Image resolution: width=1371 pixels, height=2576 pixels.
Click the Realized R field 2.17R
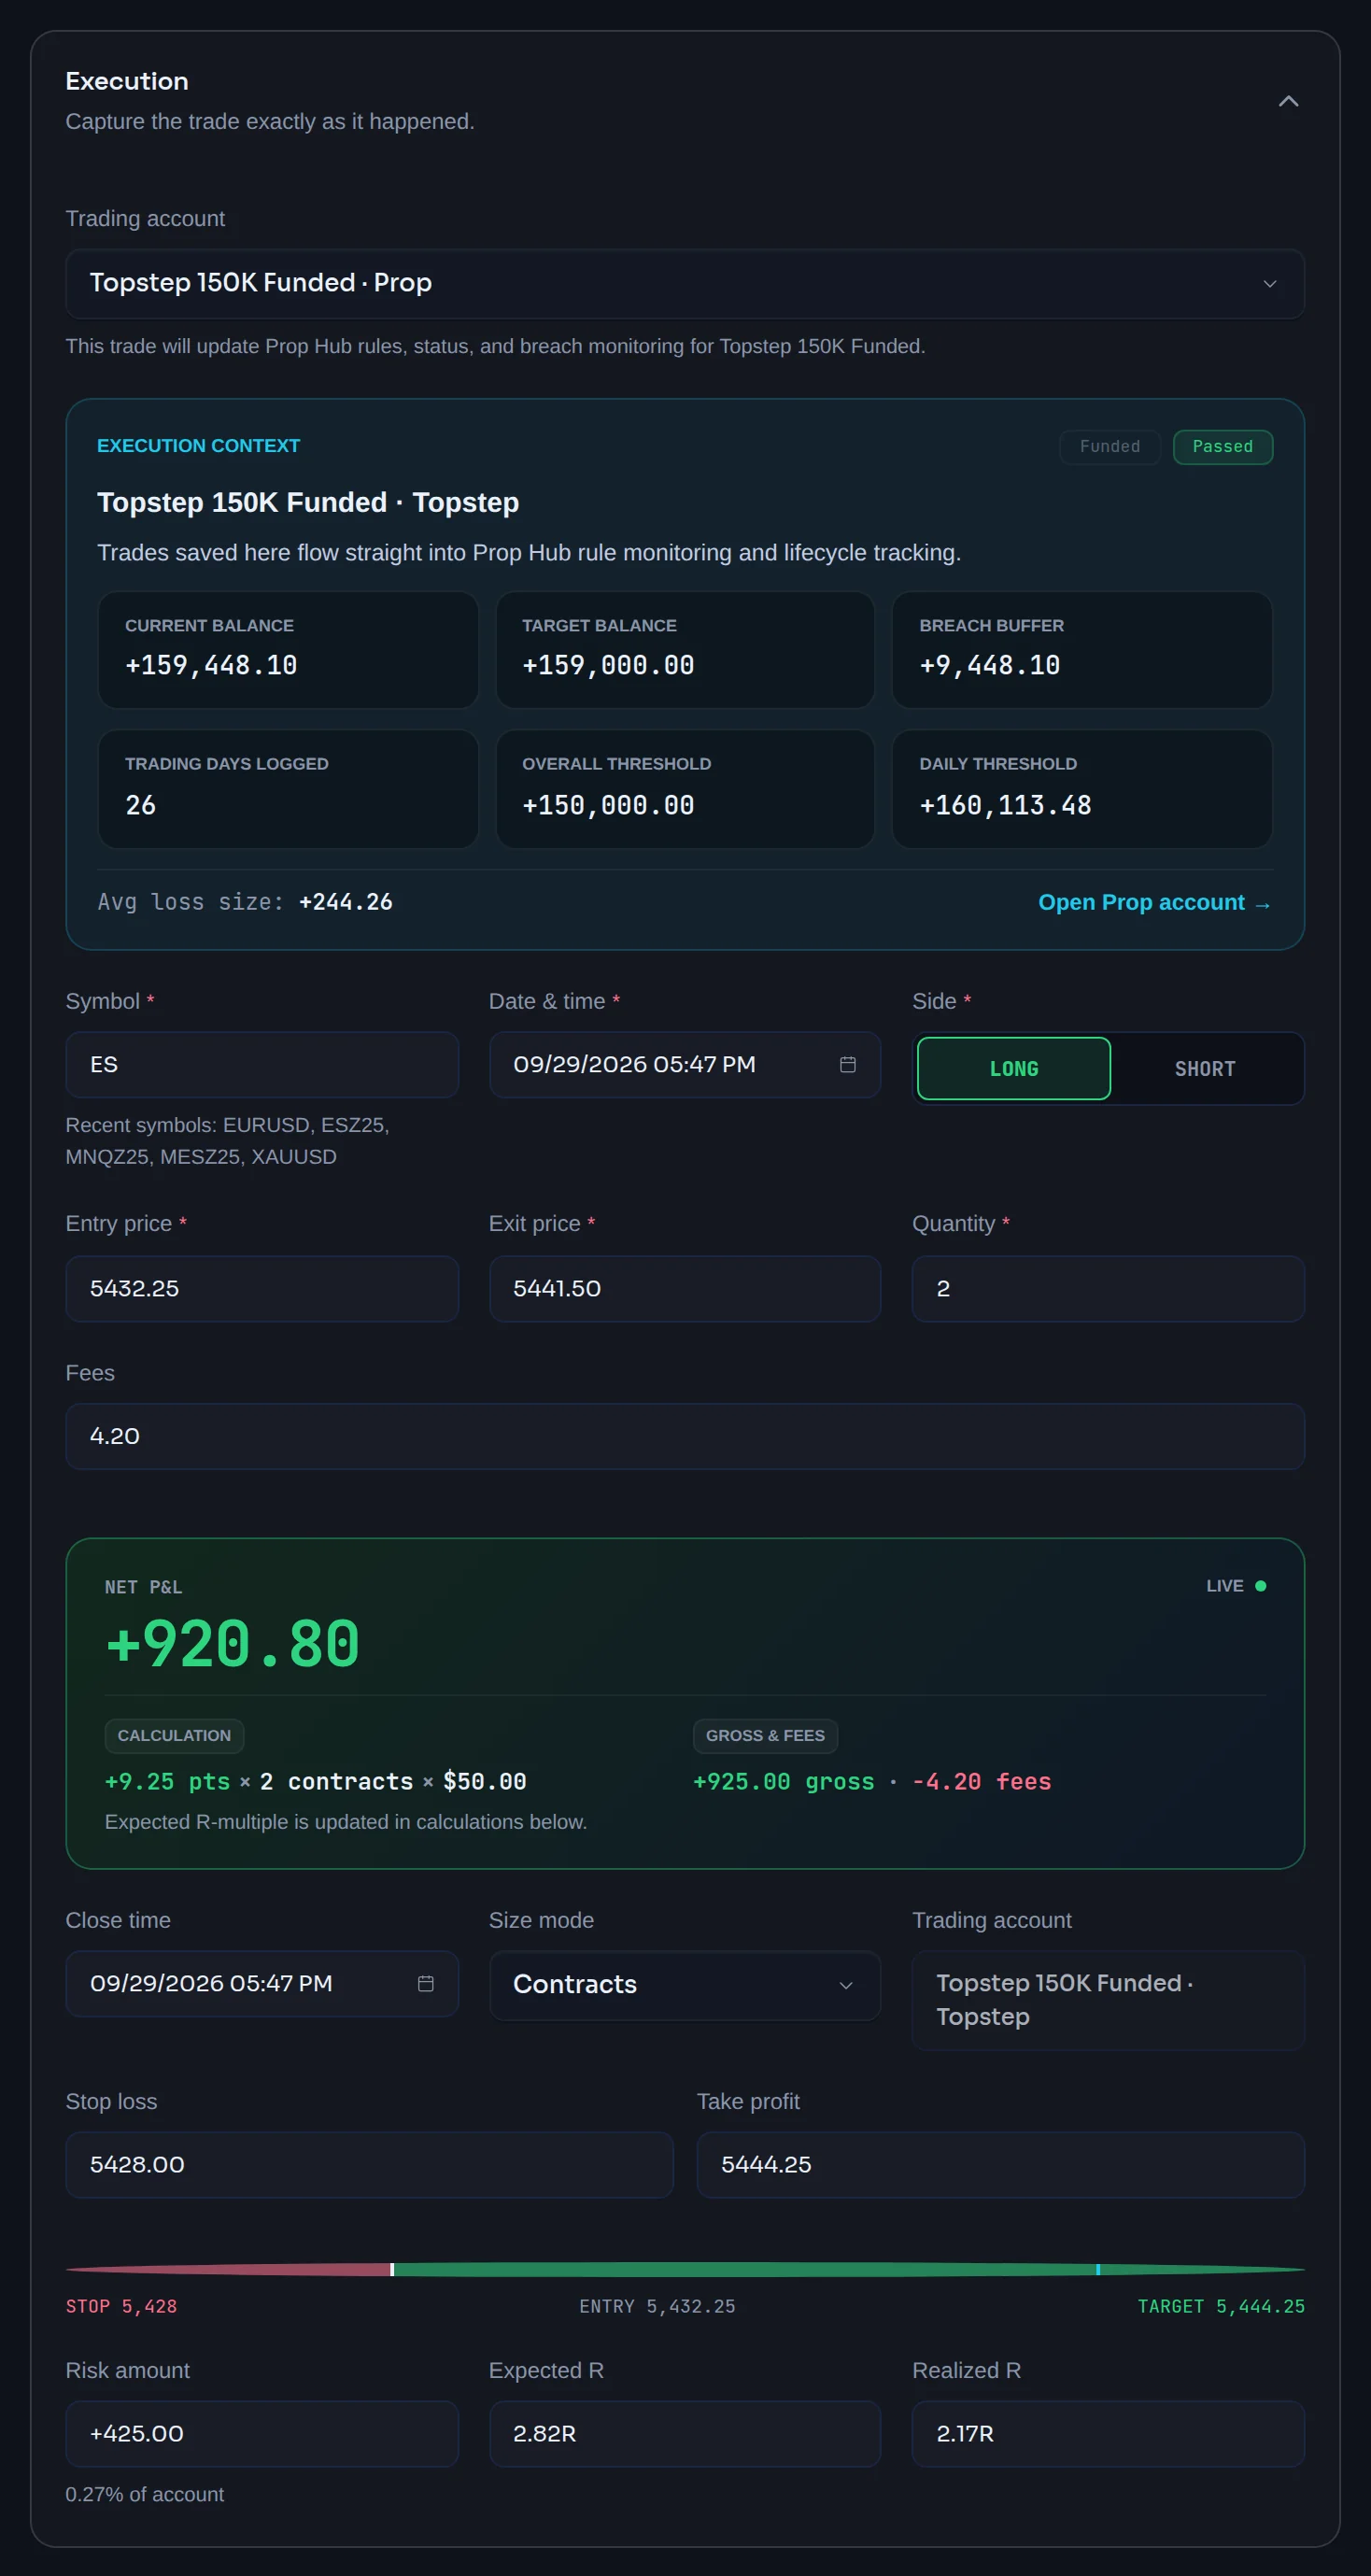click(1108, 2433)
